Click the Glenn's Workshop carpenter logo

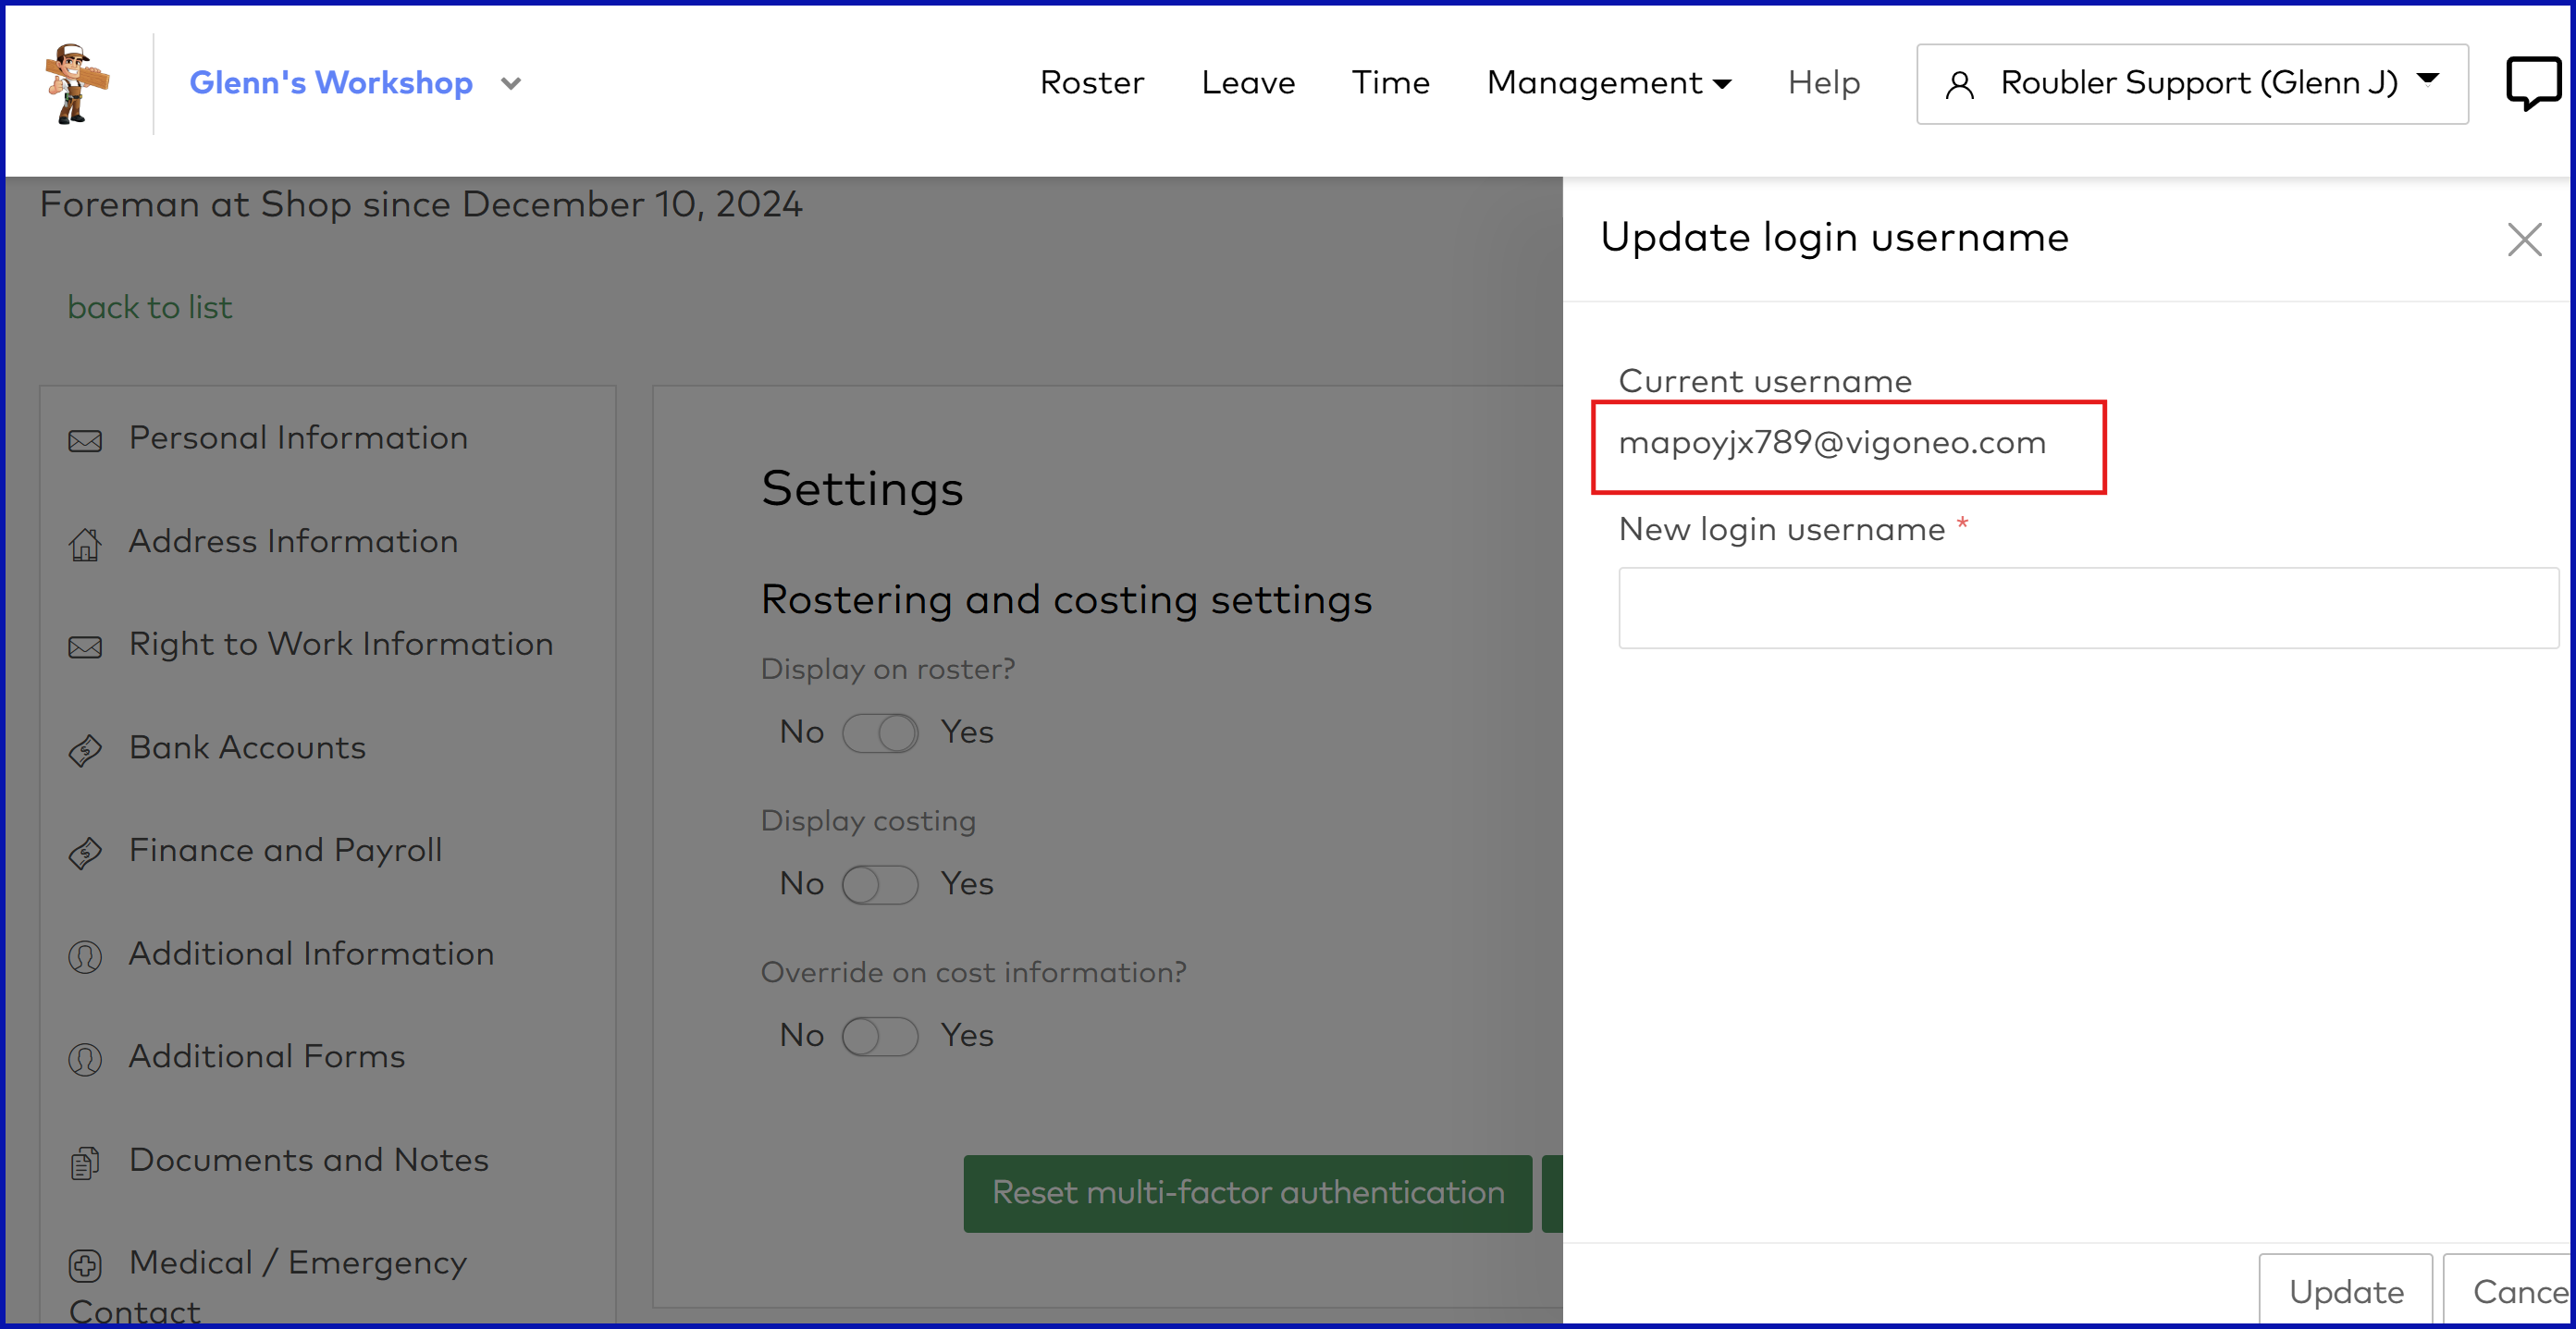coord(76,84)
